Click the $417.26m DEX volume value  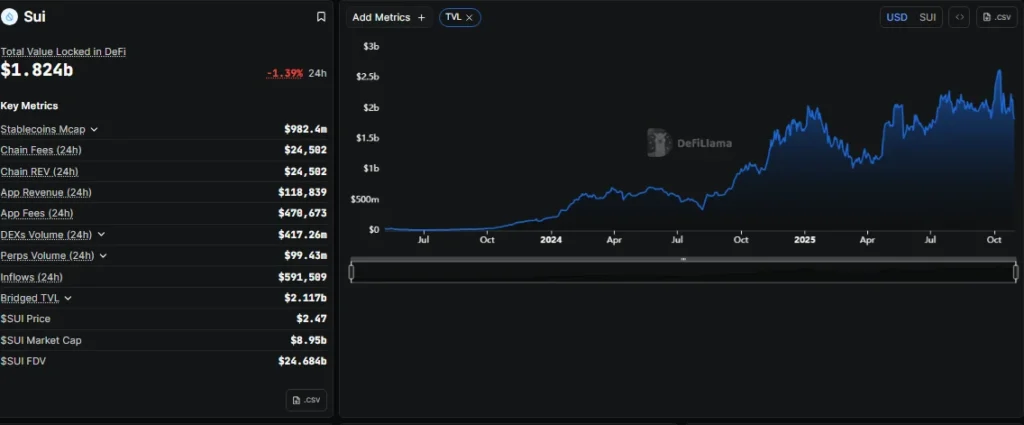click(302, 234)
